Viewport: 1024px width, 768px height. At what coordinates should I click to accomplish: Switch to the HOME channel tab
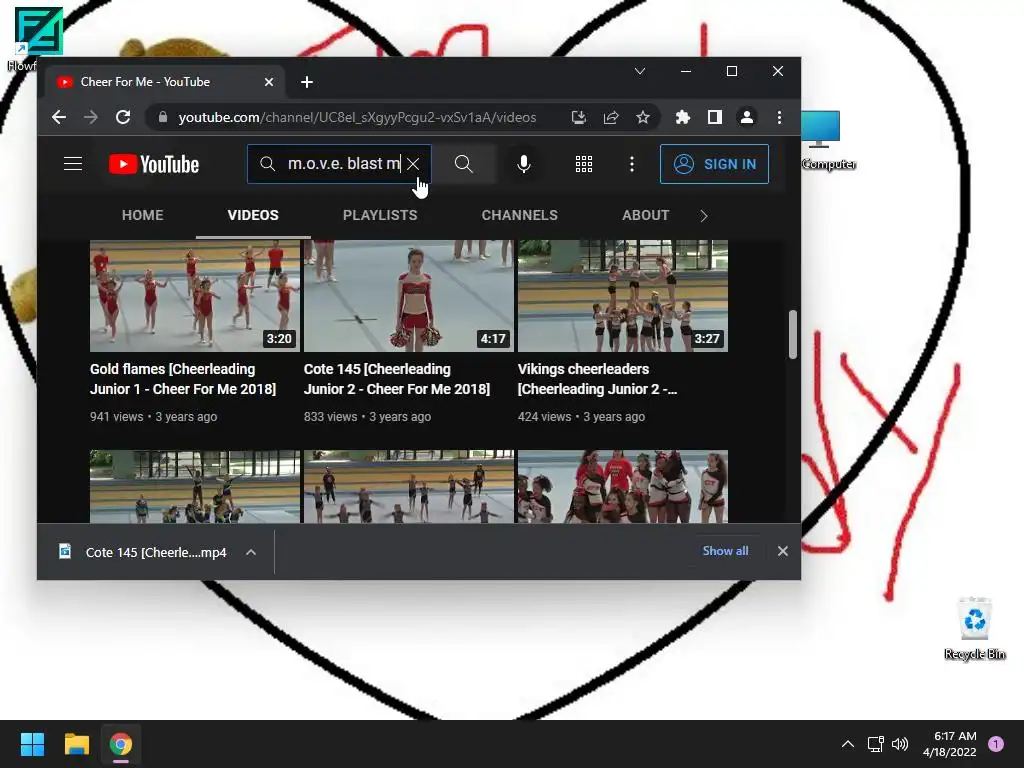tap(142, 216)
